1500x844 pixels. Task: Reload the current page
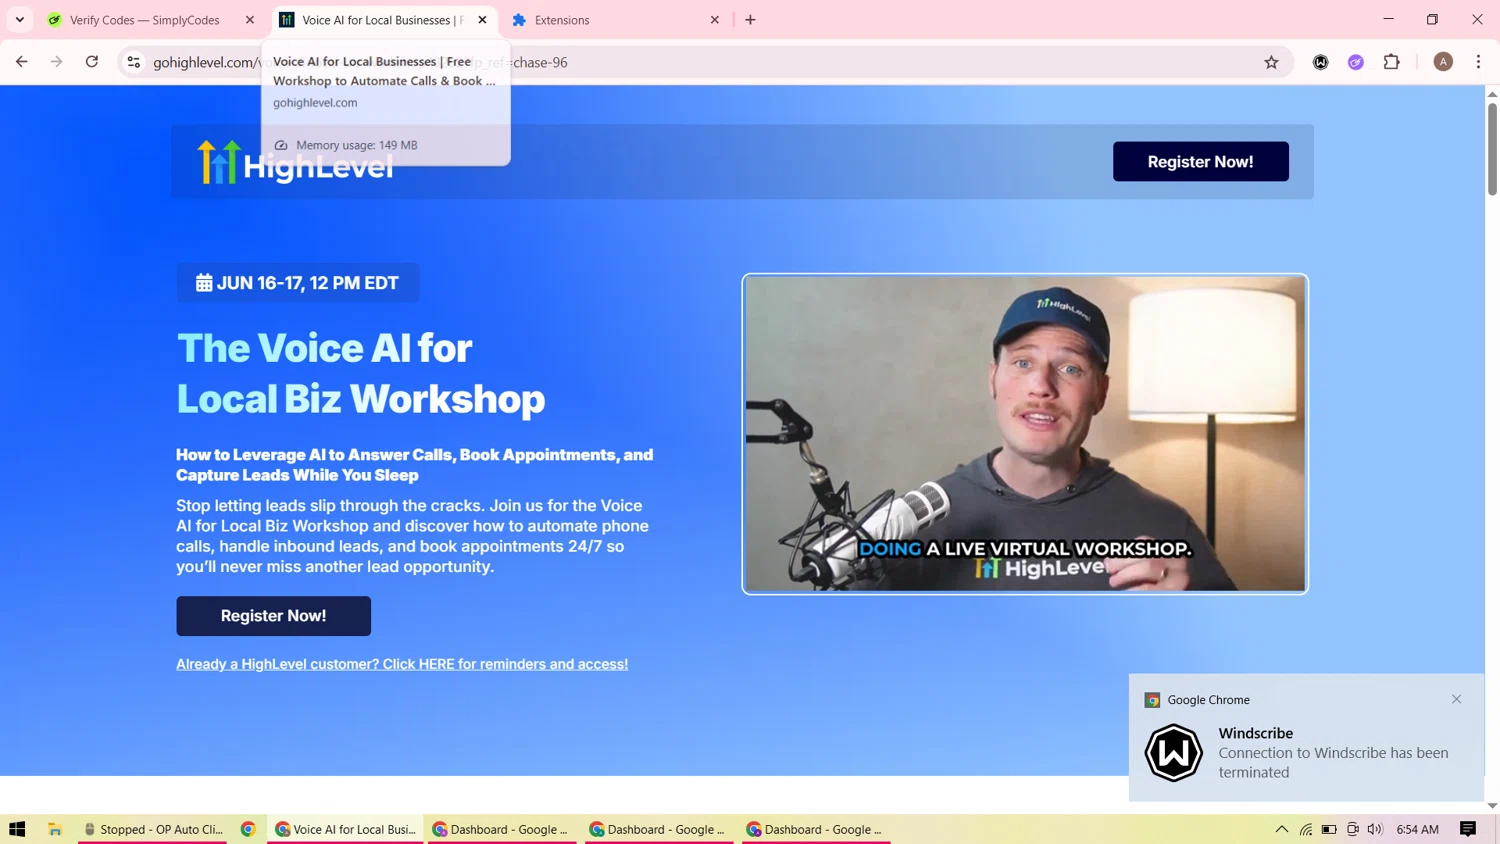tap(92, 62)
